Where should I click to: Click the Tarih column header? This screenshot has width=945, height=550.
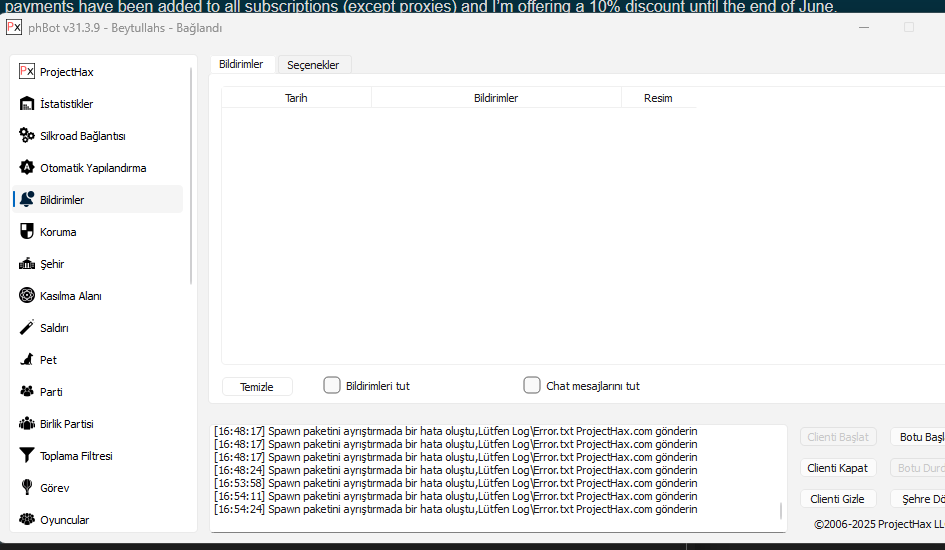click(296, 98)
